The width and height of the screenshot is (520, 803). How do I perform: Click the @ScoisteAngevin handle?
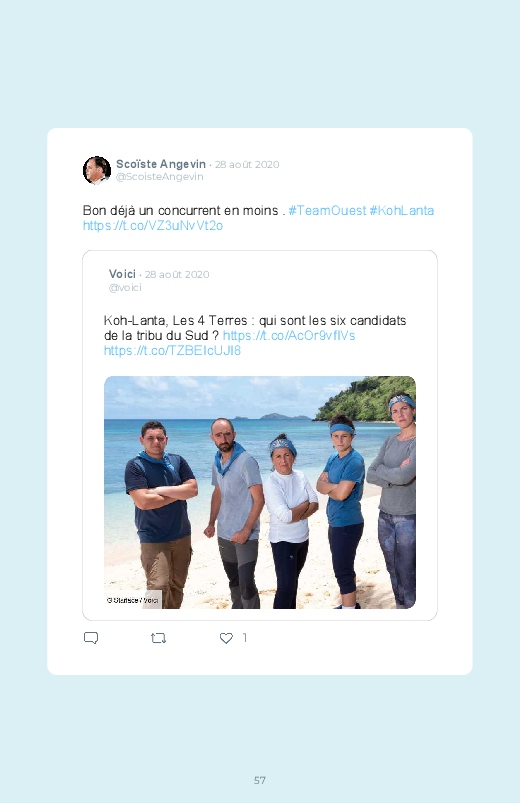pos(159,177)
